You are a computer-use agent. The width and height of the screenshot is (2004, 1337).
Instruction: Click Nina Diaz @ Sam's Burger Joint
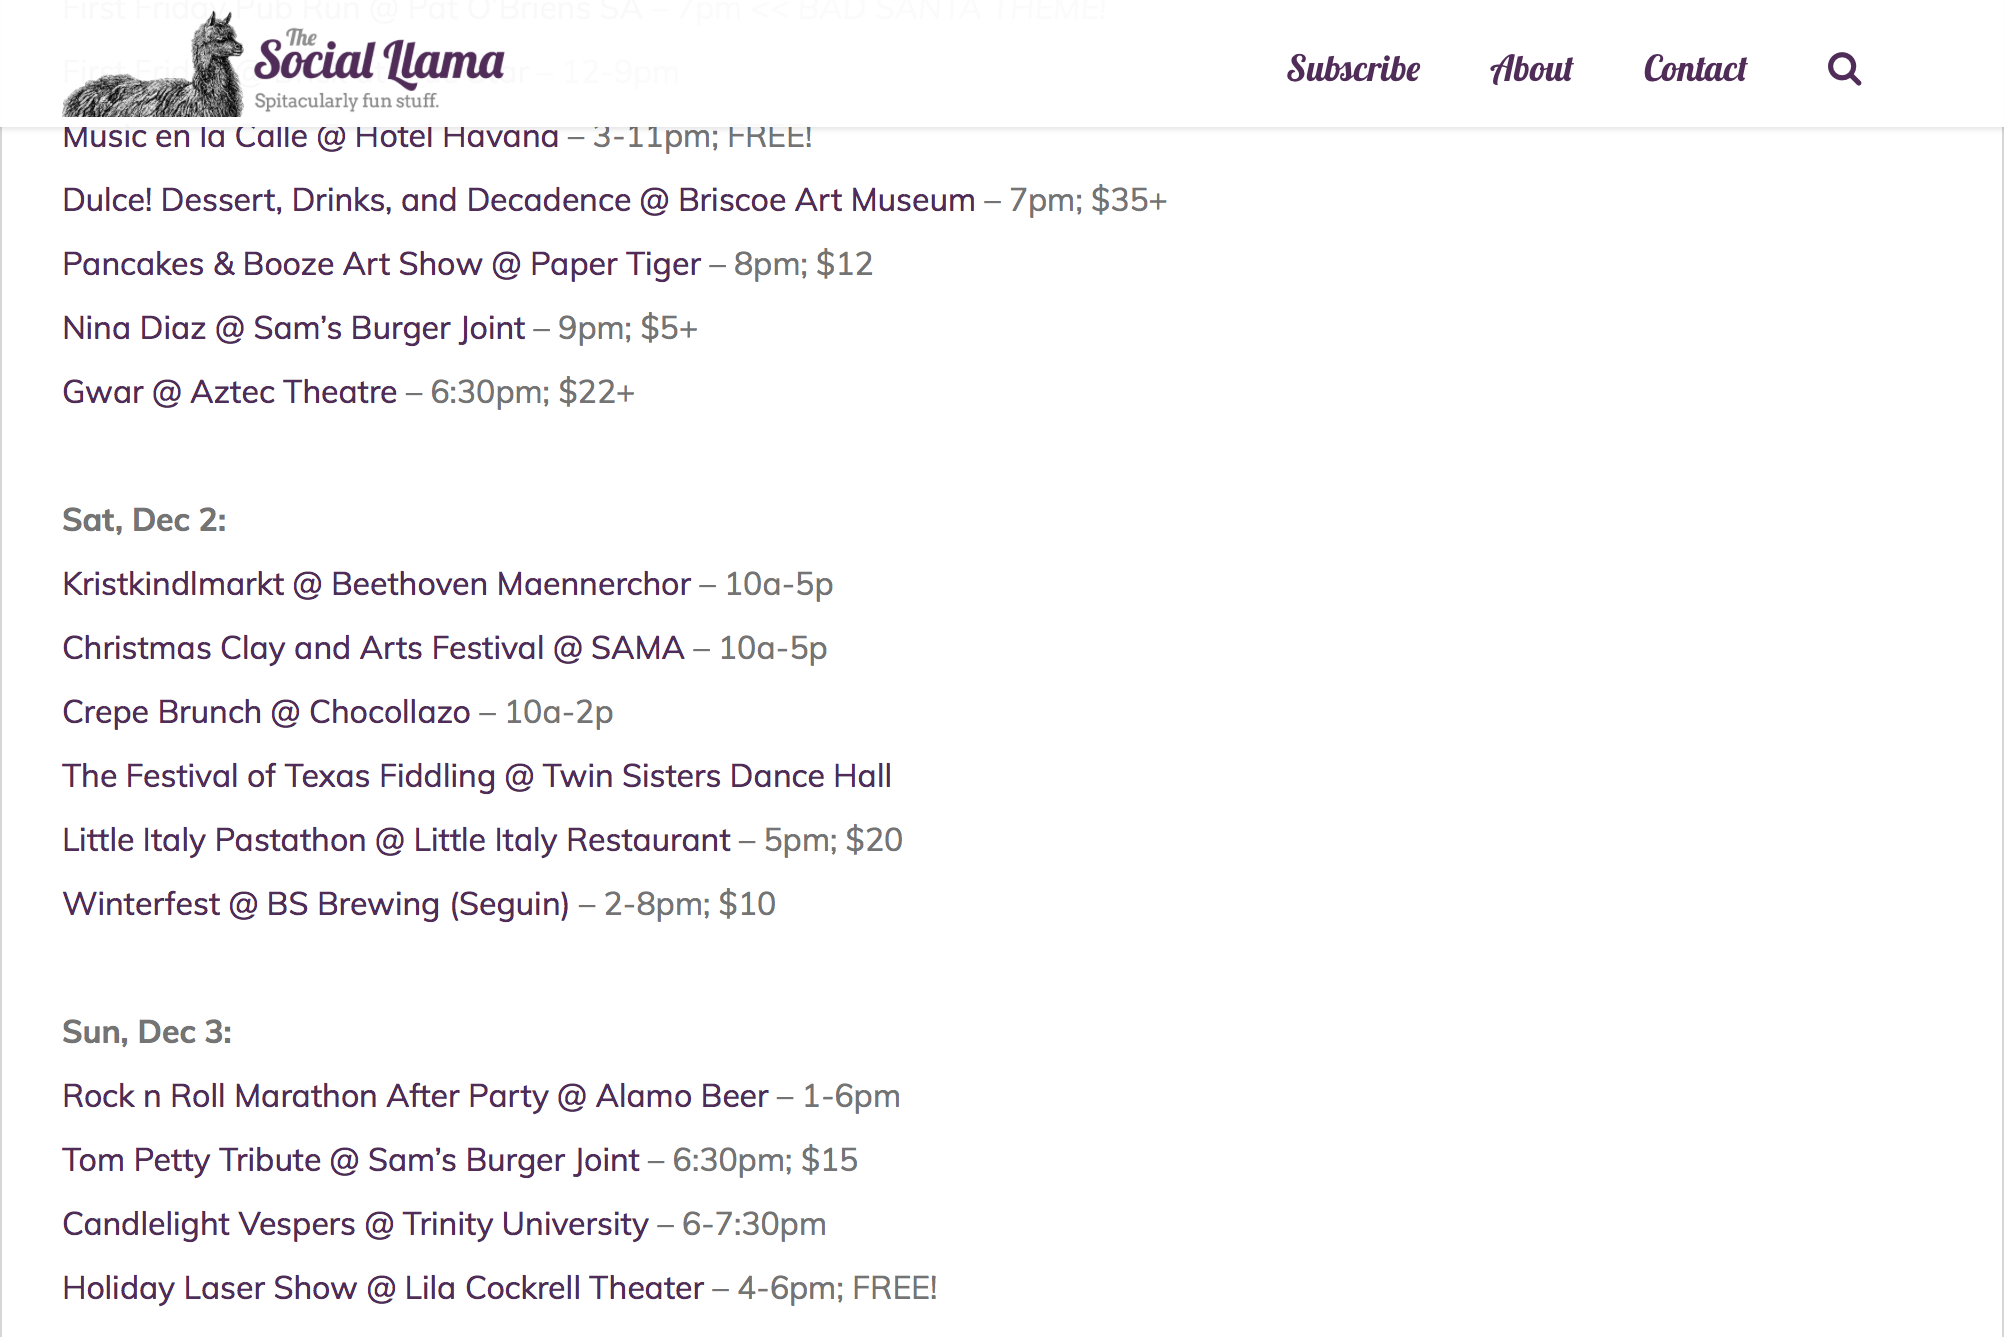[293, 328]
